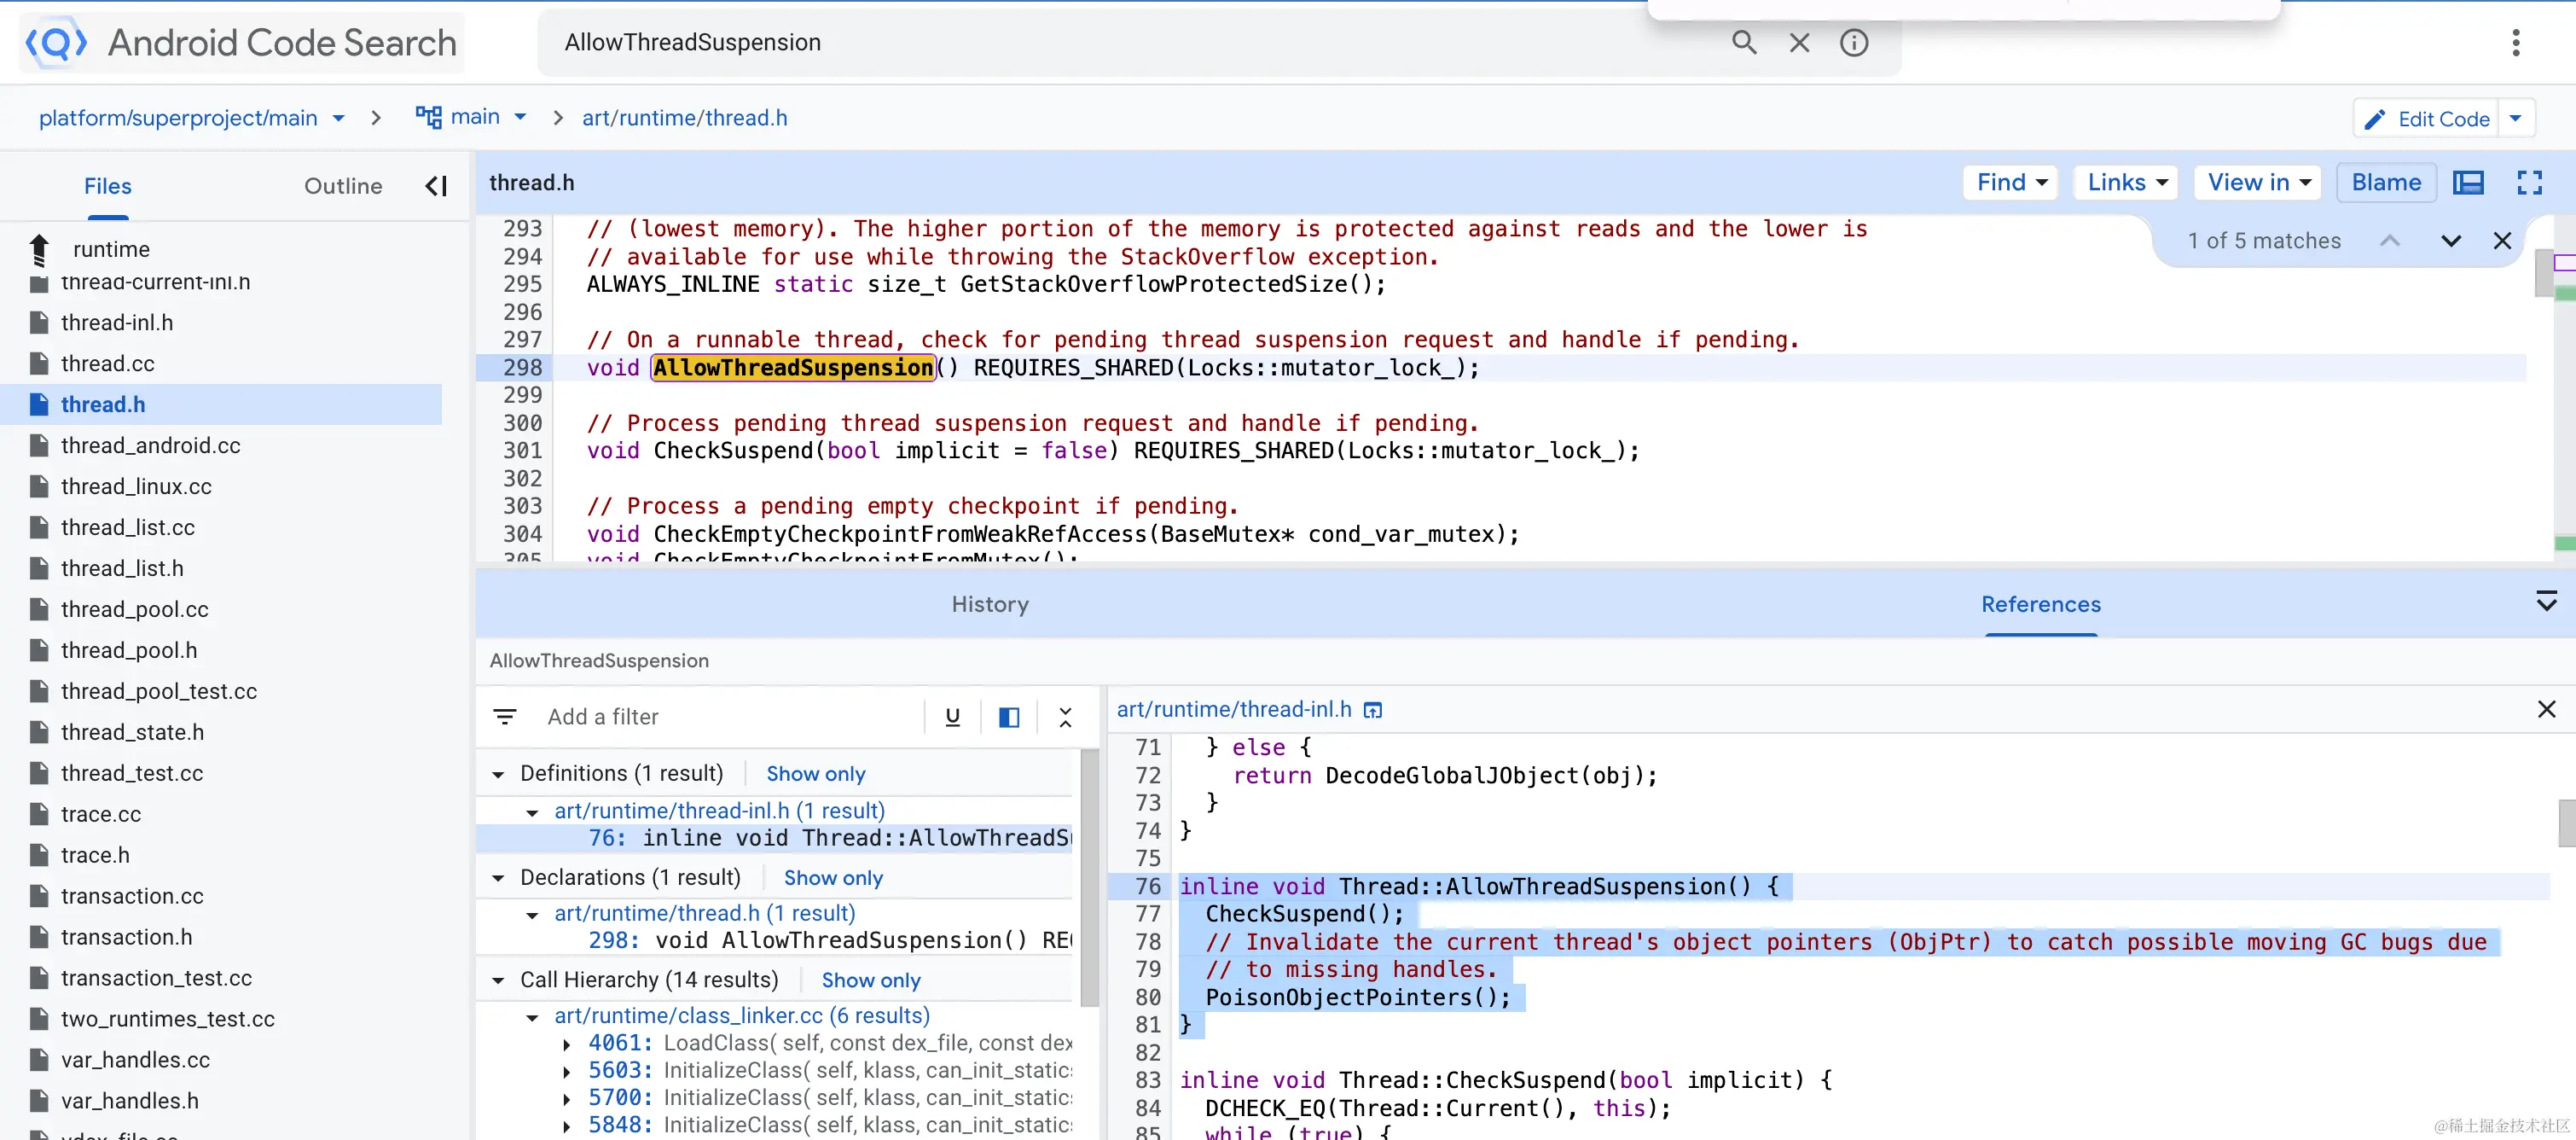Image resolution: width=2576 pixels, height=1140 pixels.
Task: Collapse the file tree sidebar with arrow icon
Action: tap(435, 185)
